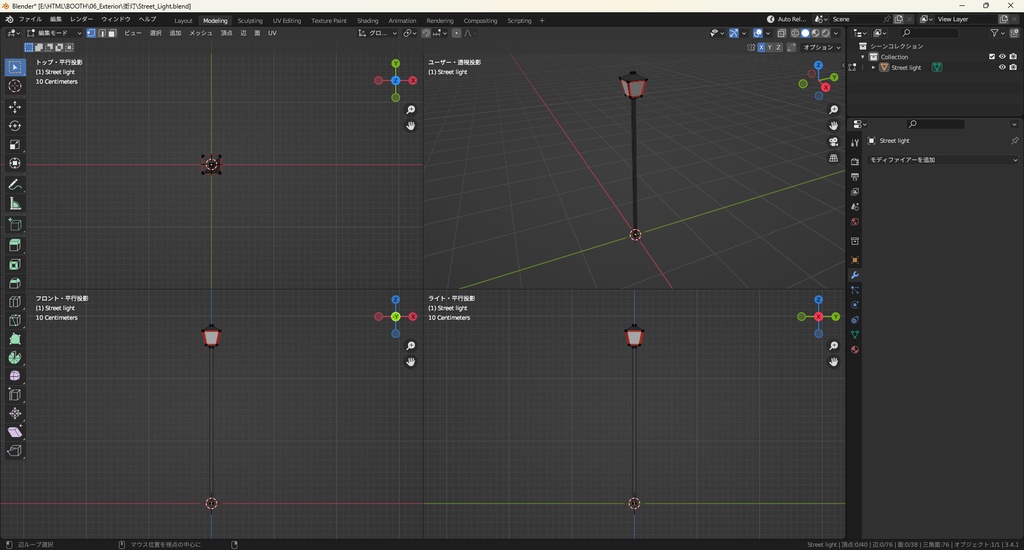Toggle camera view in the perspective viewport
1024x550 pixels.
tap(834, 142)
